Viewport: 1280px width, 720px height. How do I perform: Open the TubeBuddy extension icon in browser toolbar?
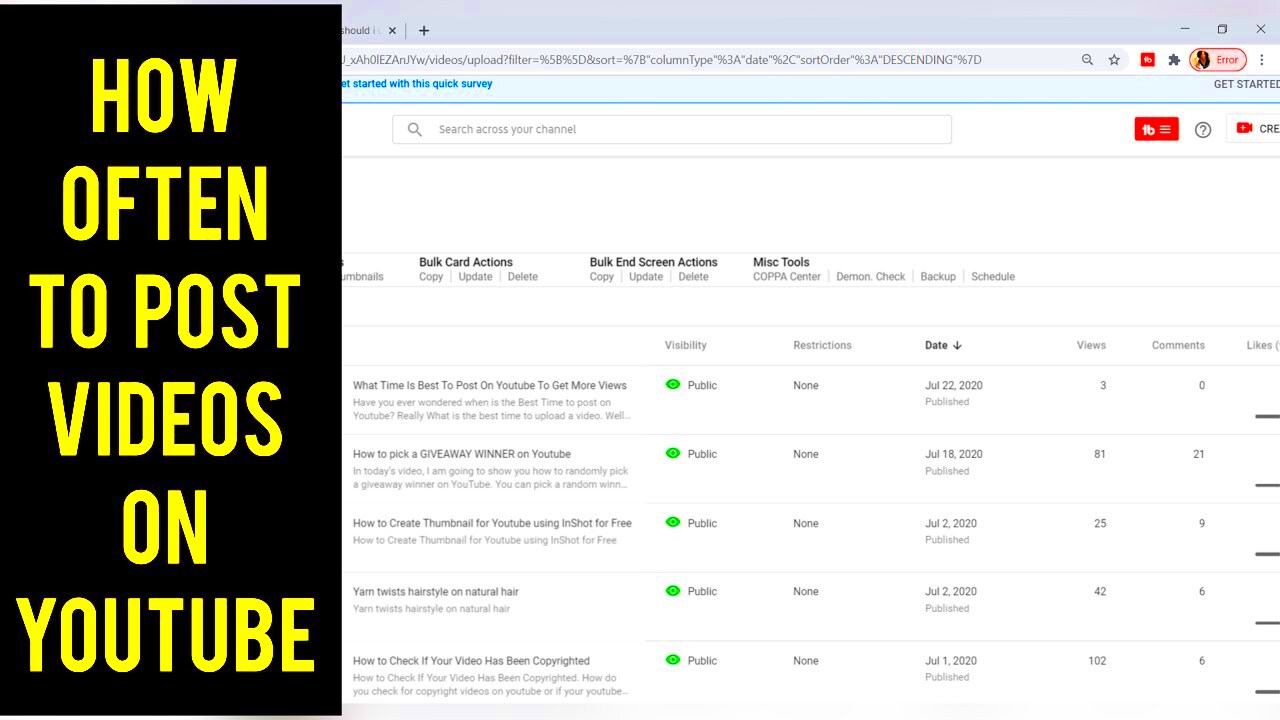tap(1148, 60)
